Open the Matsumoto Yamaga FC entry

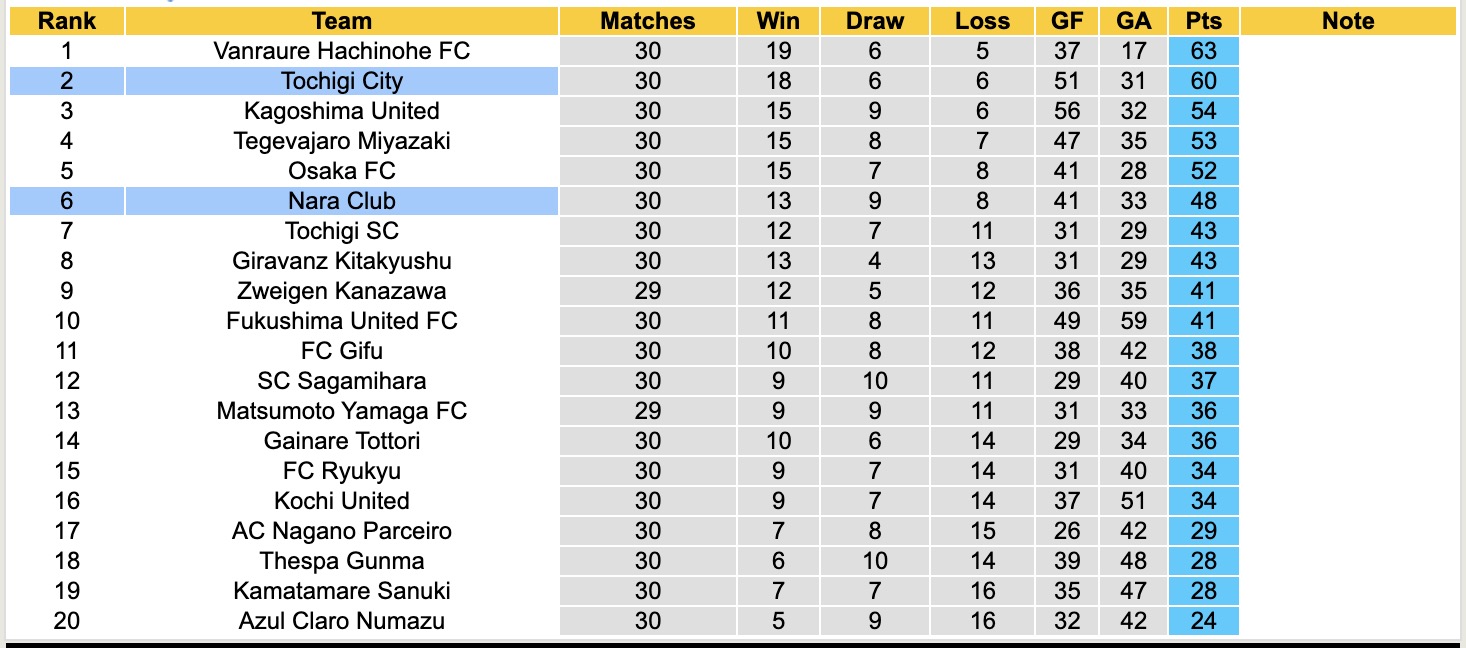click(341, 411)
